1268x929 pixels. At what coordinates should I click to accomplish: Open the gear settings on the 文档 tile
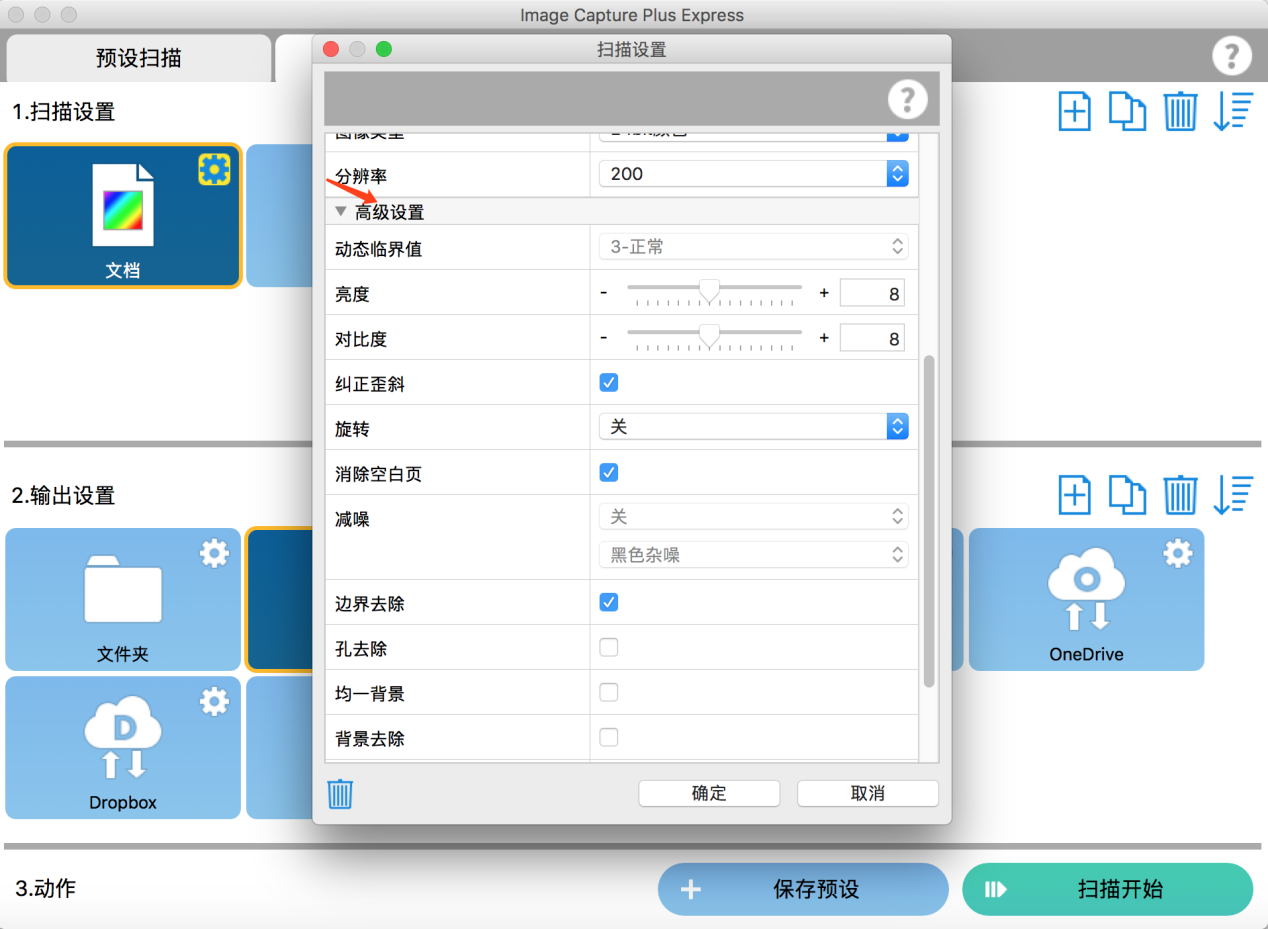[x=214, y=171]
